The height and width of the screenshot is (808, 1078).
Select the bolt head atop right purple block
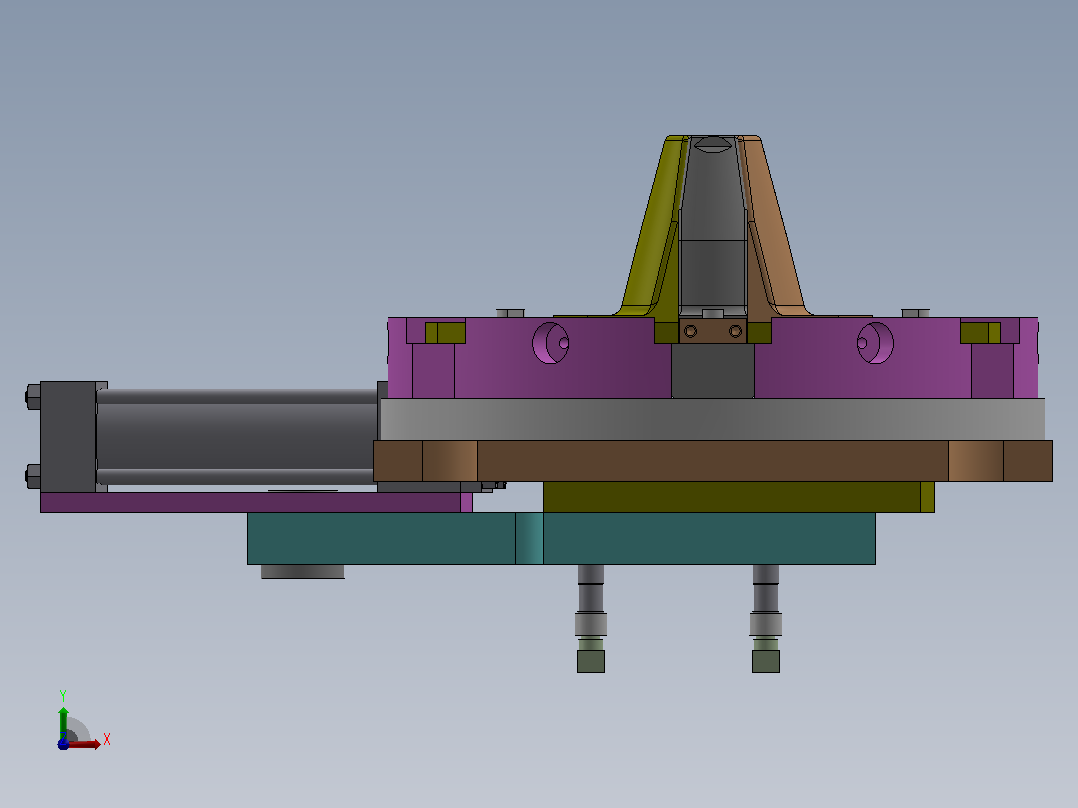point(915,313)
